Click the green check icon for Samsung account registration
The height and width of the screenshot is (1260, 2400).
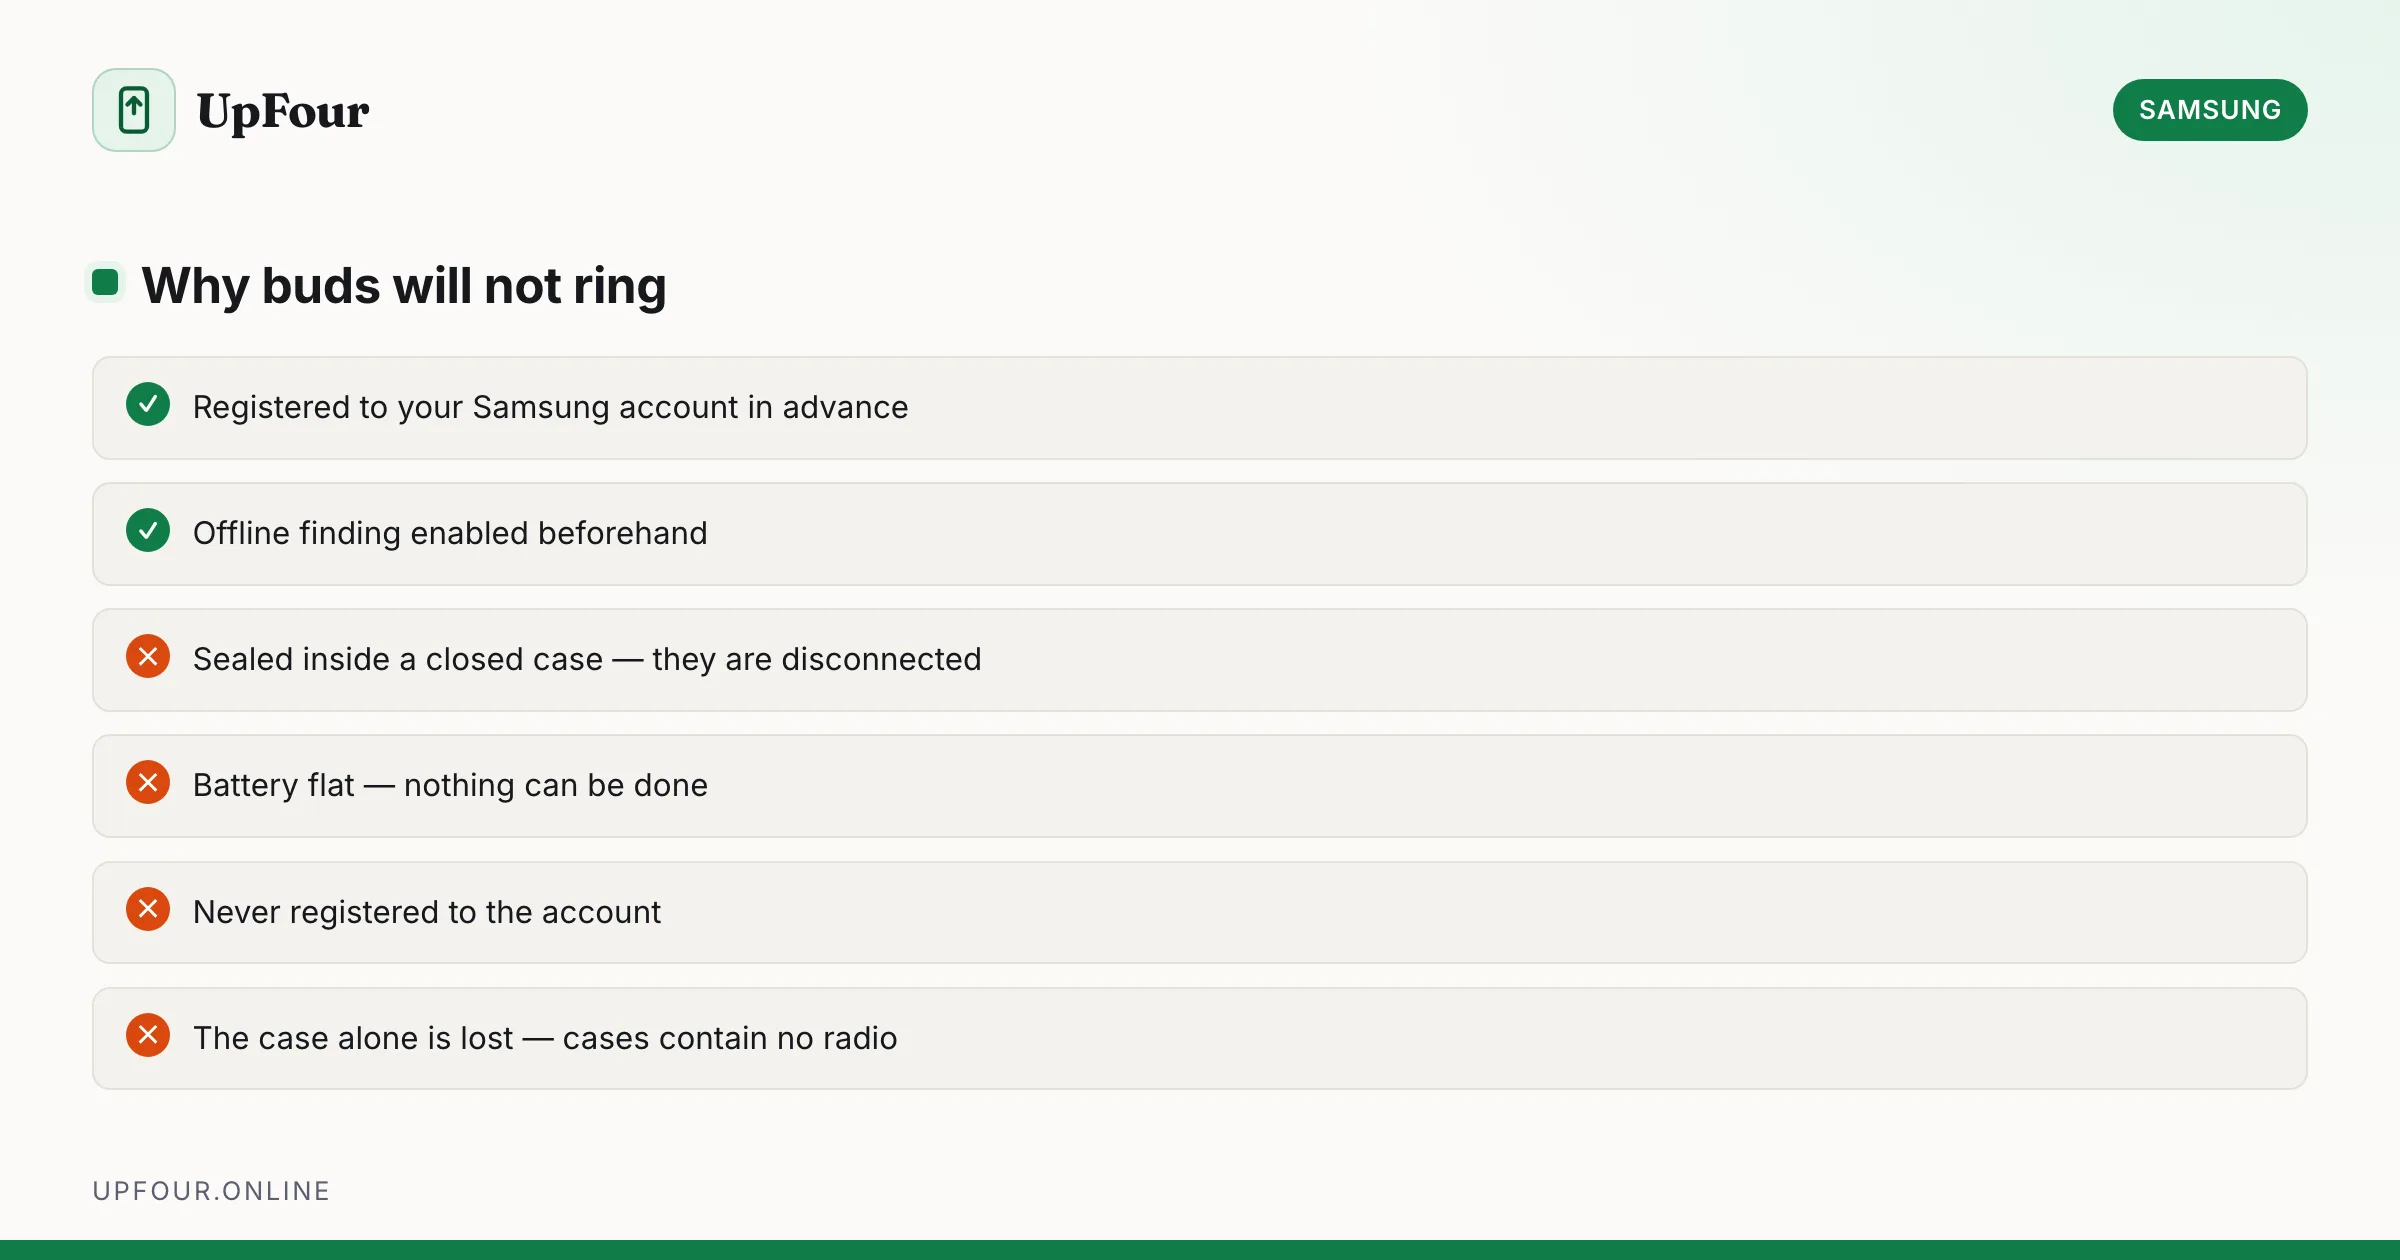pyautogui.click(x=148, y=405)
